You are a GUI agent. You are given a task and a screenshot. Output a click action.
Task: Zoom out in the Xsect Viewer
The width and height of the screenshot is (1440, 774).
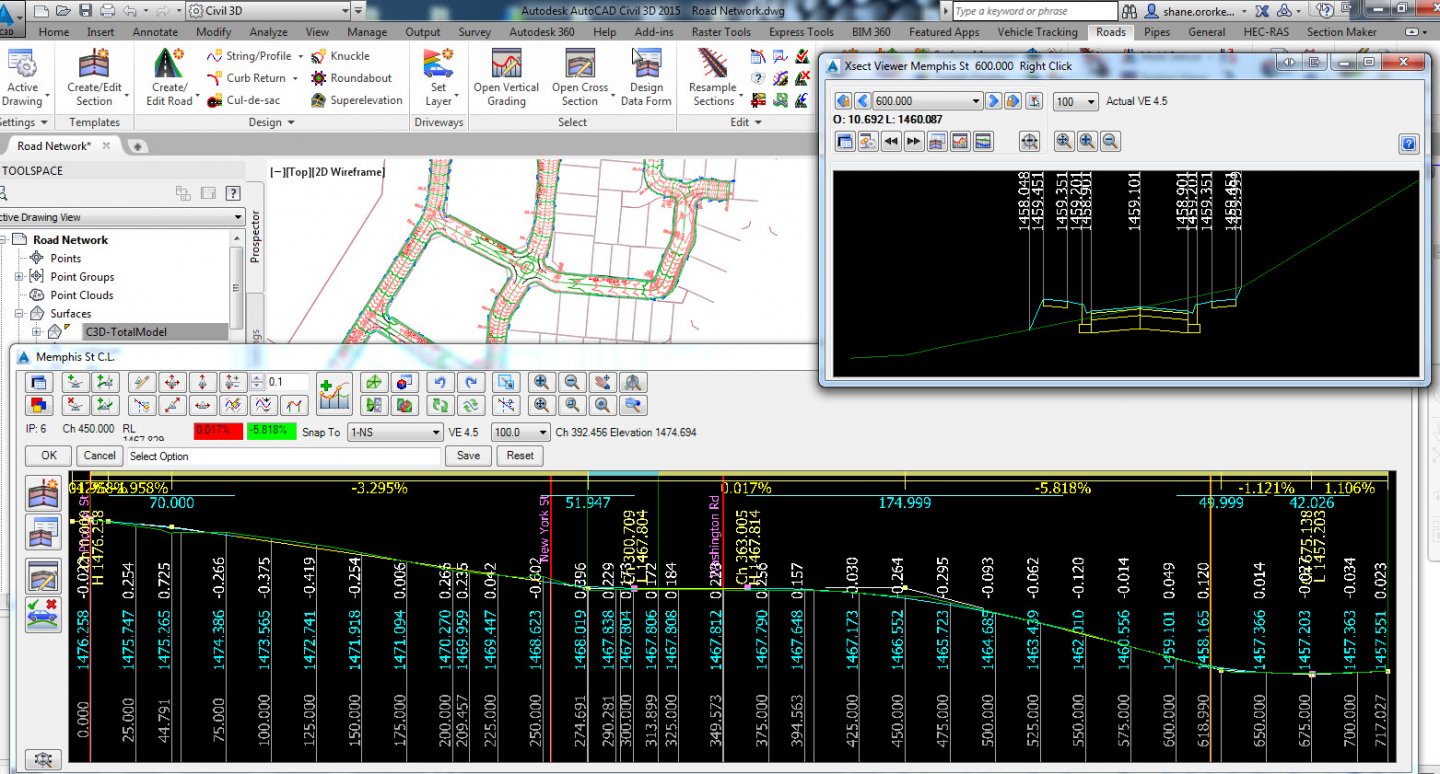1110,142
